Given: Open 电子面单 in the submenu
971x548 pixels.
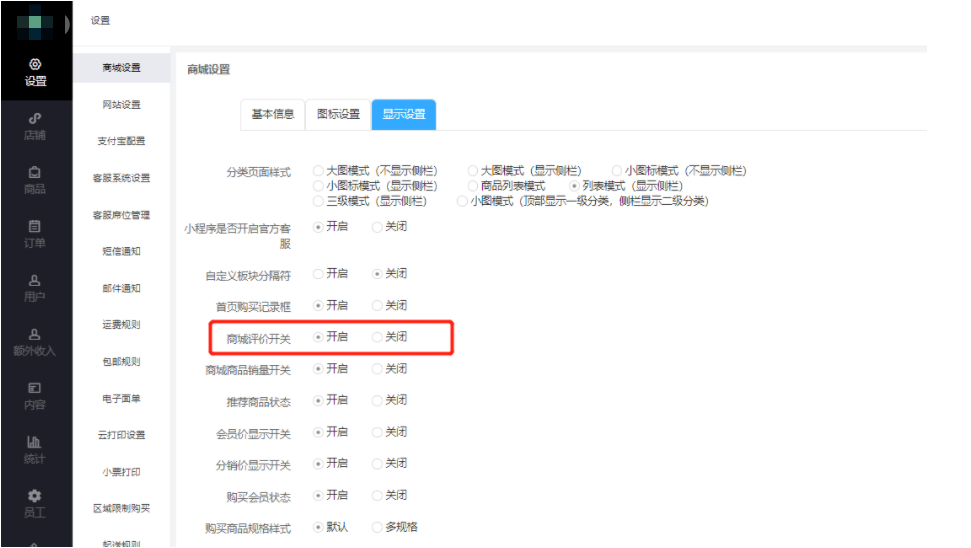Looking at the screenshot, I should [x=121, y=398].
